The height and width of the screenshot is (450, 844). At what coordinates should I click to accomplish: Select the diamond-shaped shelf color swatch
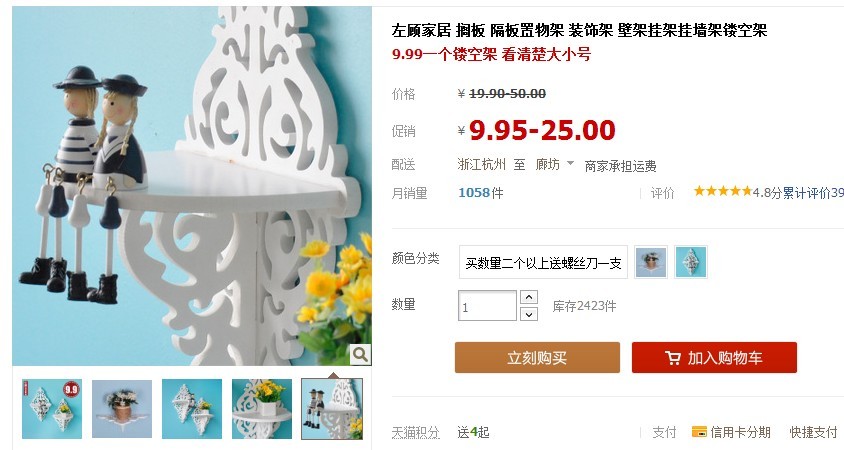(x=691, y=262)
